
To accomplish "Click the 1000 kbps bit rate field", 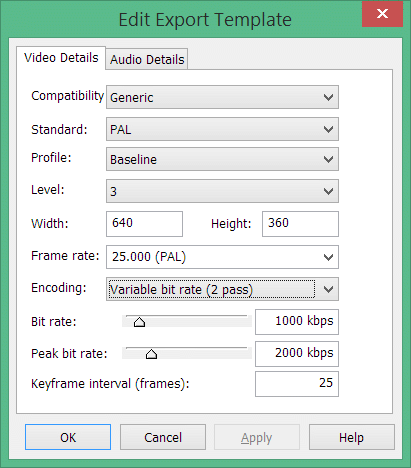I will pyautogui.click(x=297, y=322).
